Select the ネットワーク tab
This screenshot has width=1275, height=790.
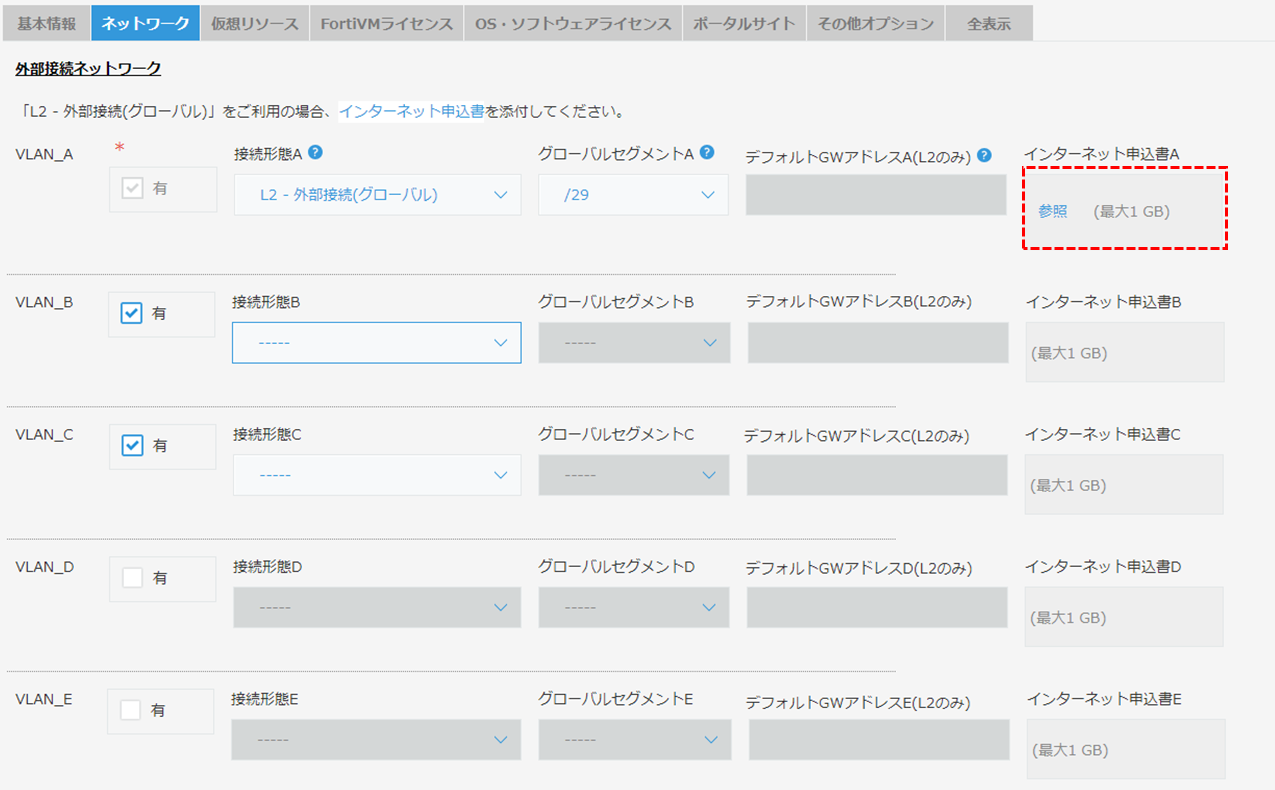coord(145,23)
